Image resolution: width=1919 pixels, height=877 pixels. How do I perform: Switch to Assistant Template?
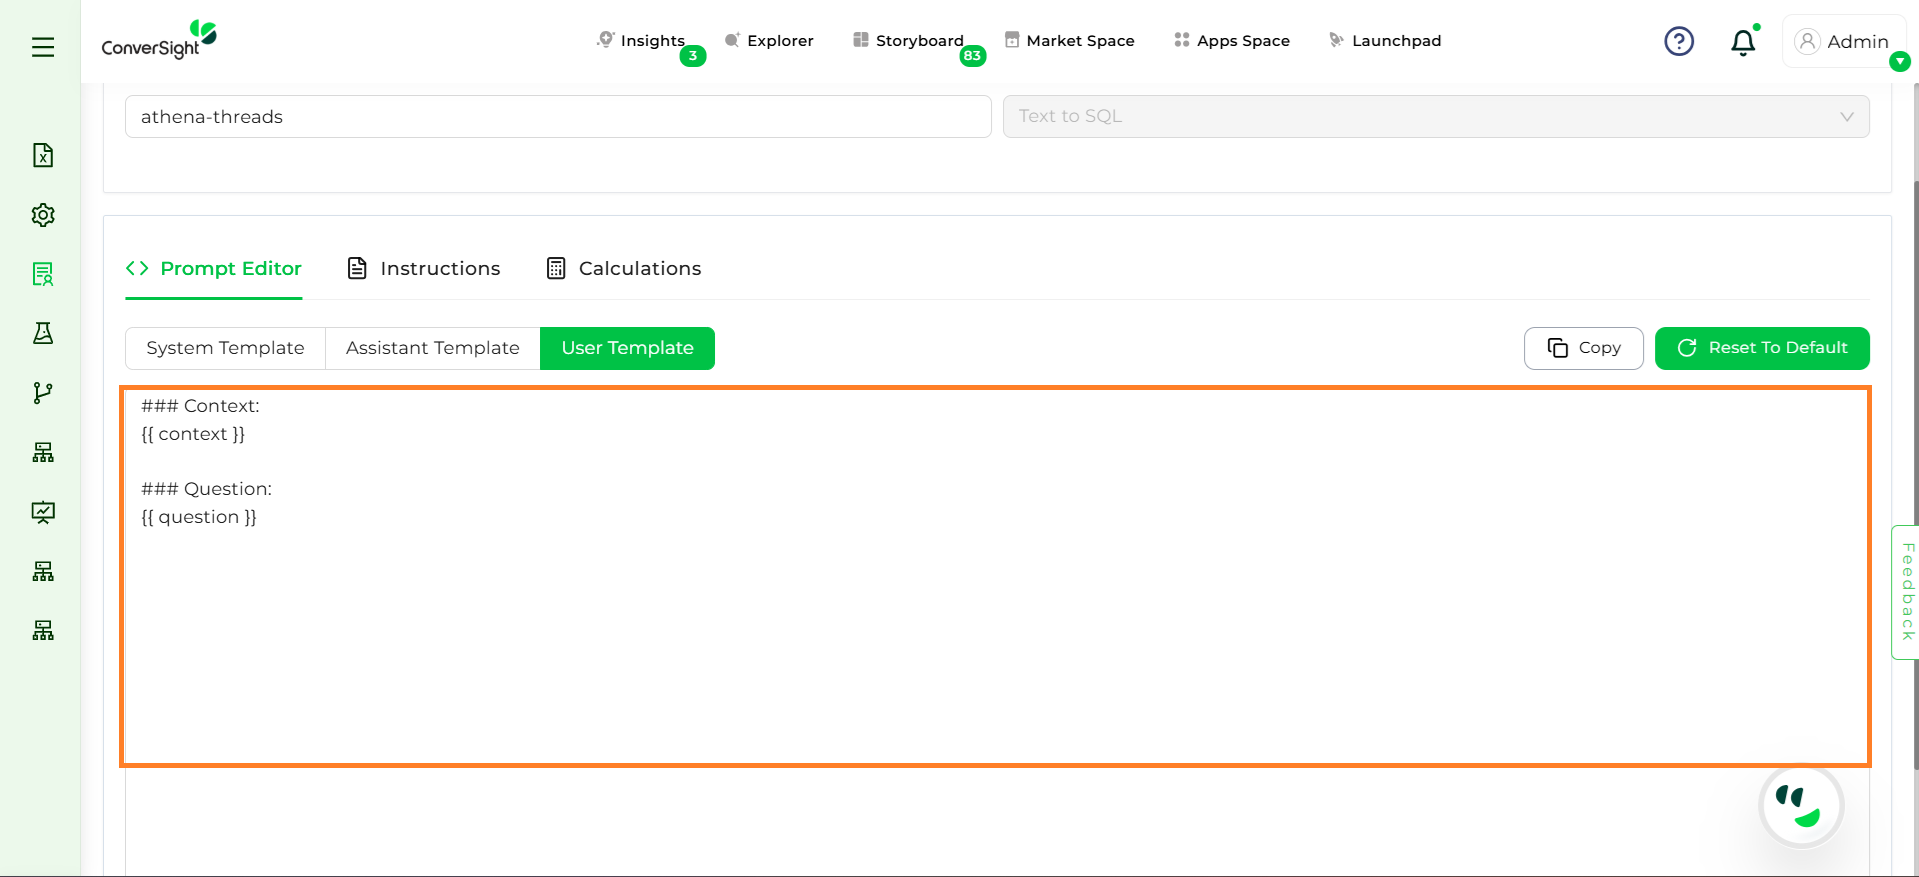(432, 348)
